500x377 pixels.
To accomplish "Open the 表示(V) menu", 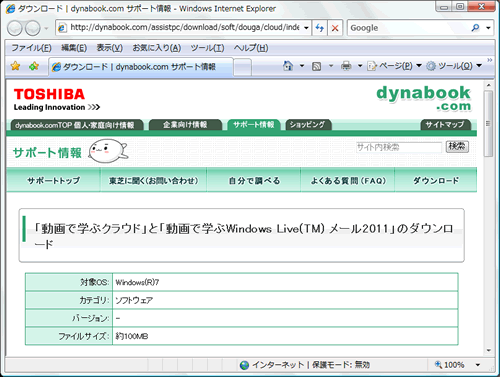I will 109,48.
